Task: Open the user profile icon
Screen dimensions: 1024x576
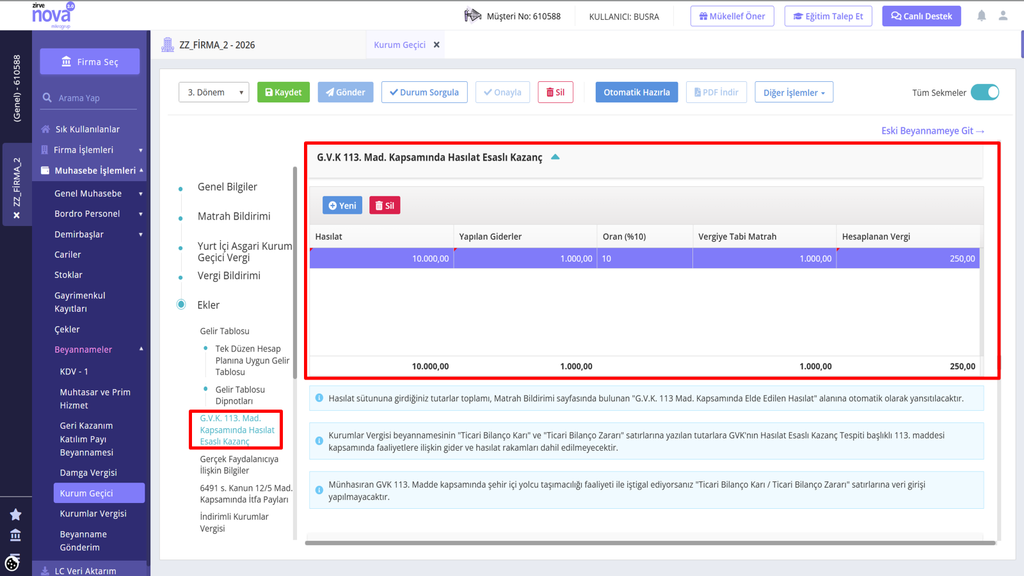Action: click(1003, 16)
